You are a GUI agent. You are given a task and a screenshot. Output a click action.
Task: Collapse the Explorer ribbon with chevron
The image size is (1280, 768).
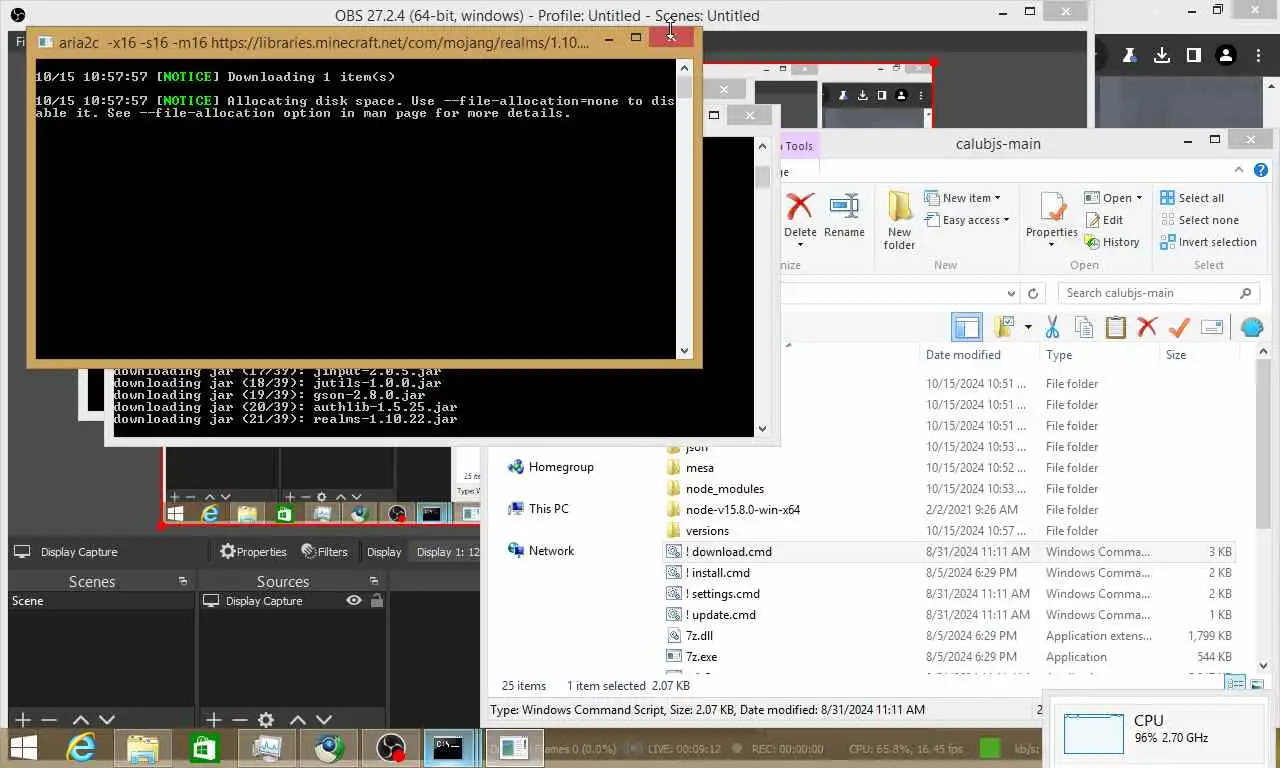point(1238,170)
